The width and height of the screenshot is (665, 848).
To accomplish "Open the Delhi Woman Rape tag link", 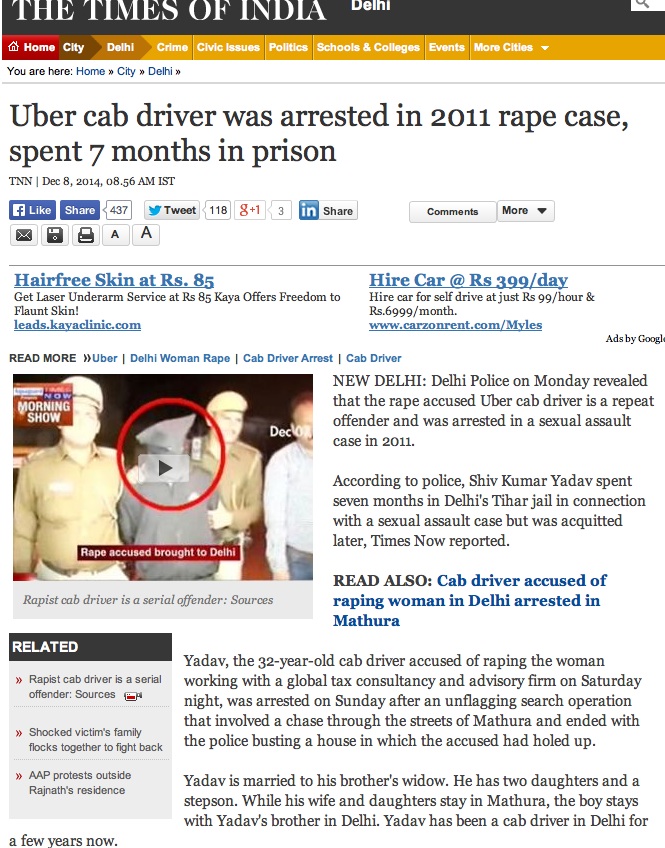I will coord(180,358).
